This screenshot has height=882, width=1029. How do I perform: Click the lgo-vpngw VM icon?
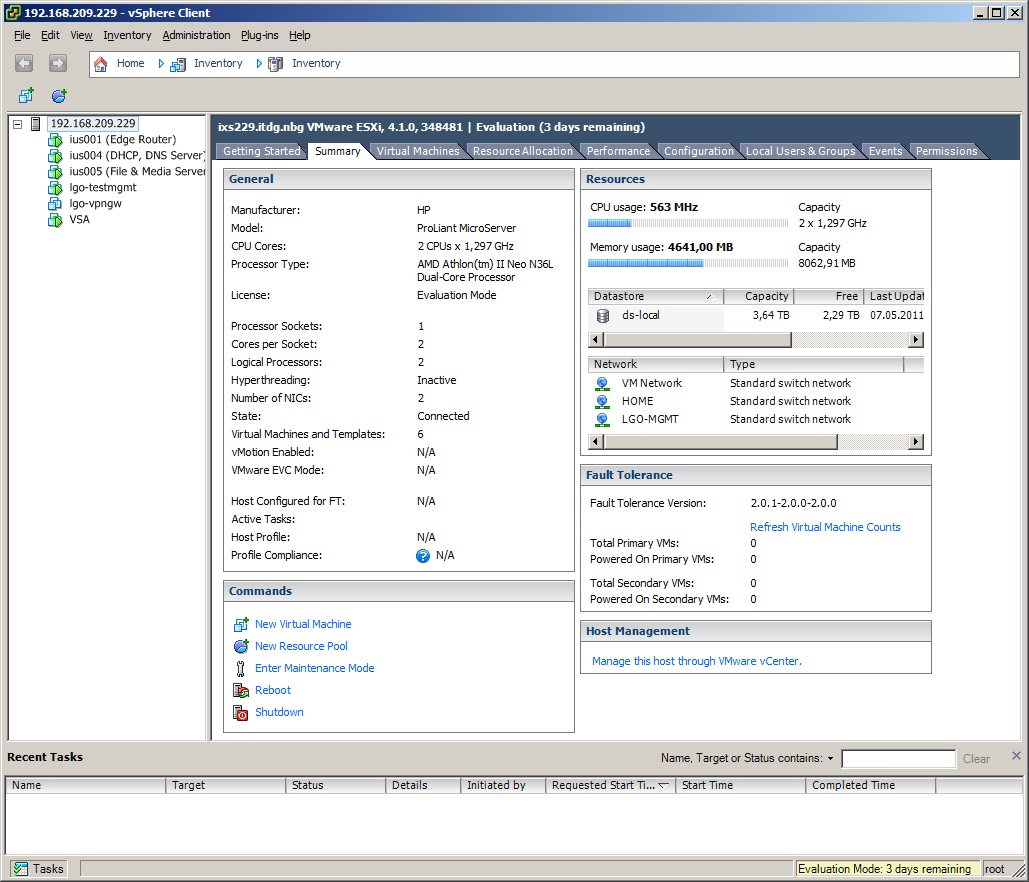pyautogui.click(x=55, y=203)
